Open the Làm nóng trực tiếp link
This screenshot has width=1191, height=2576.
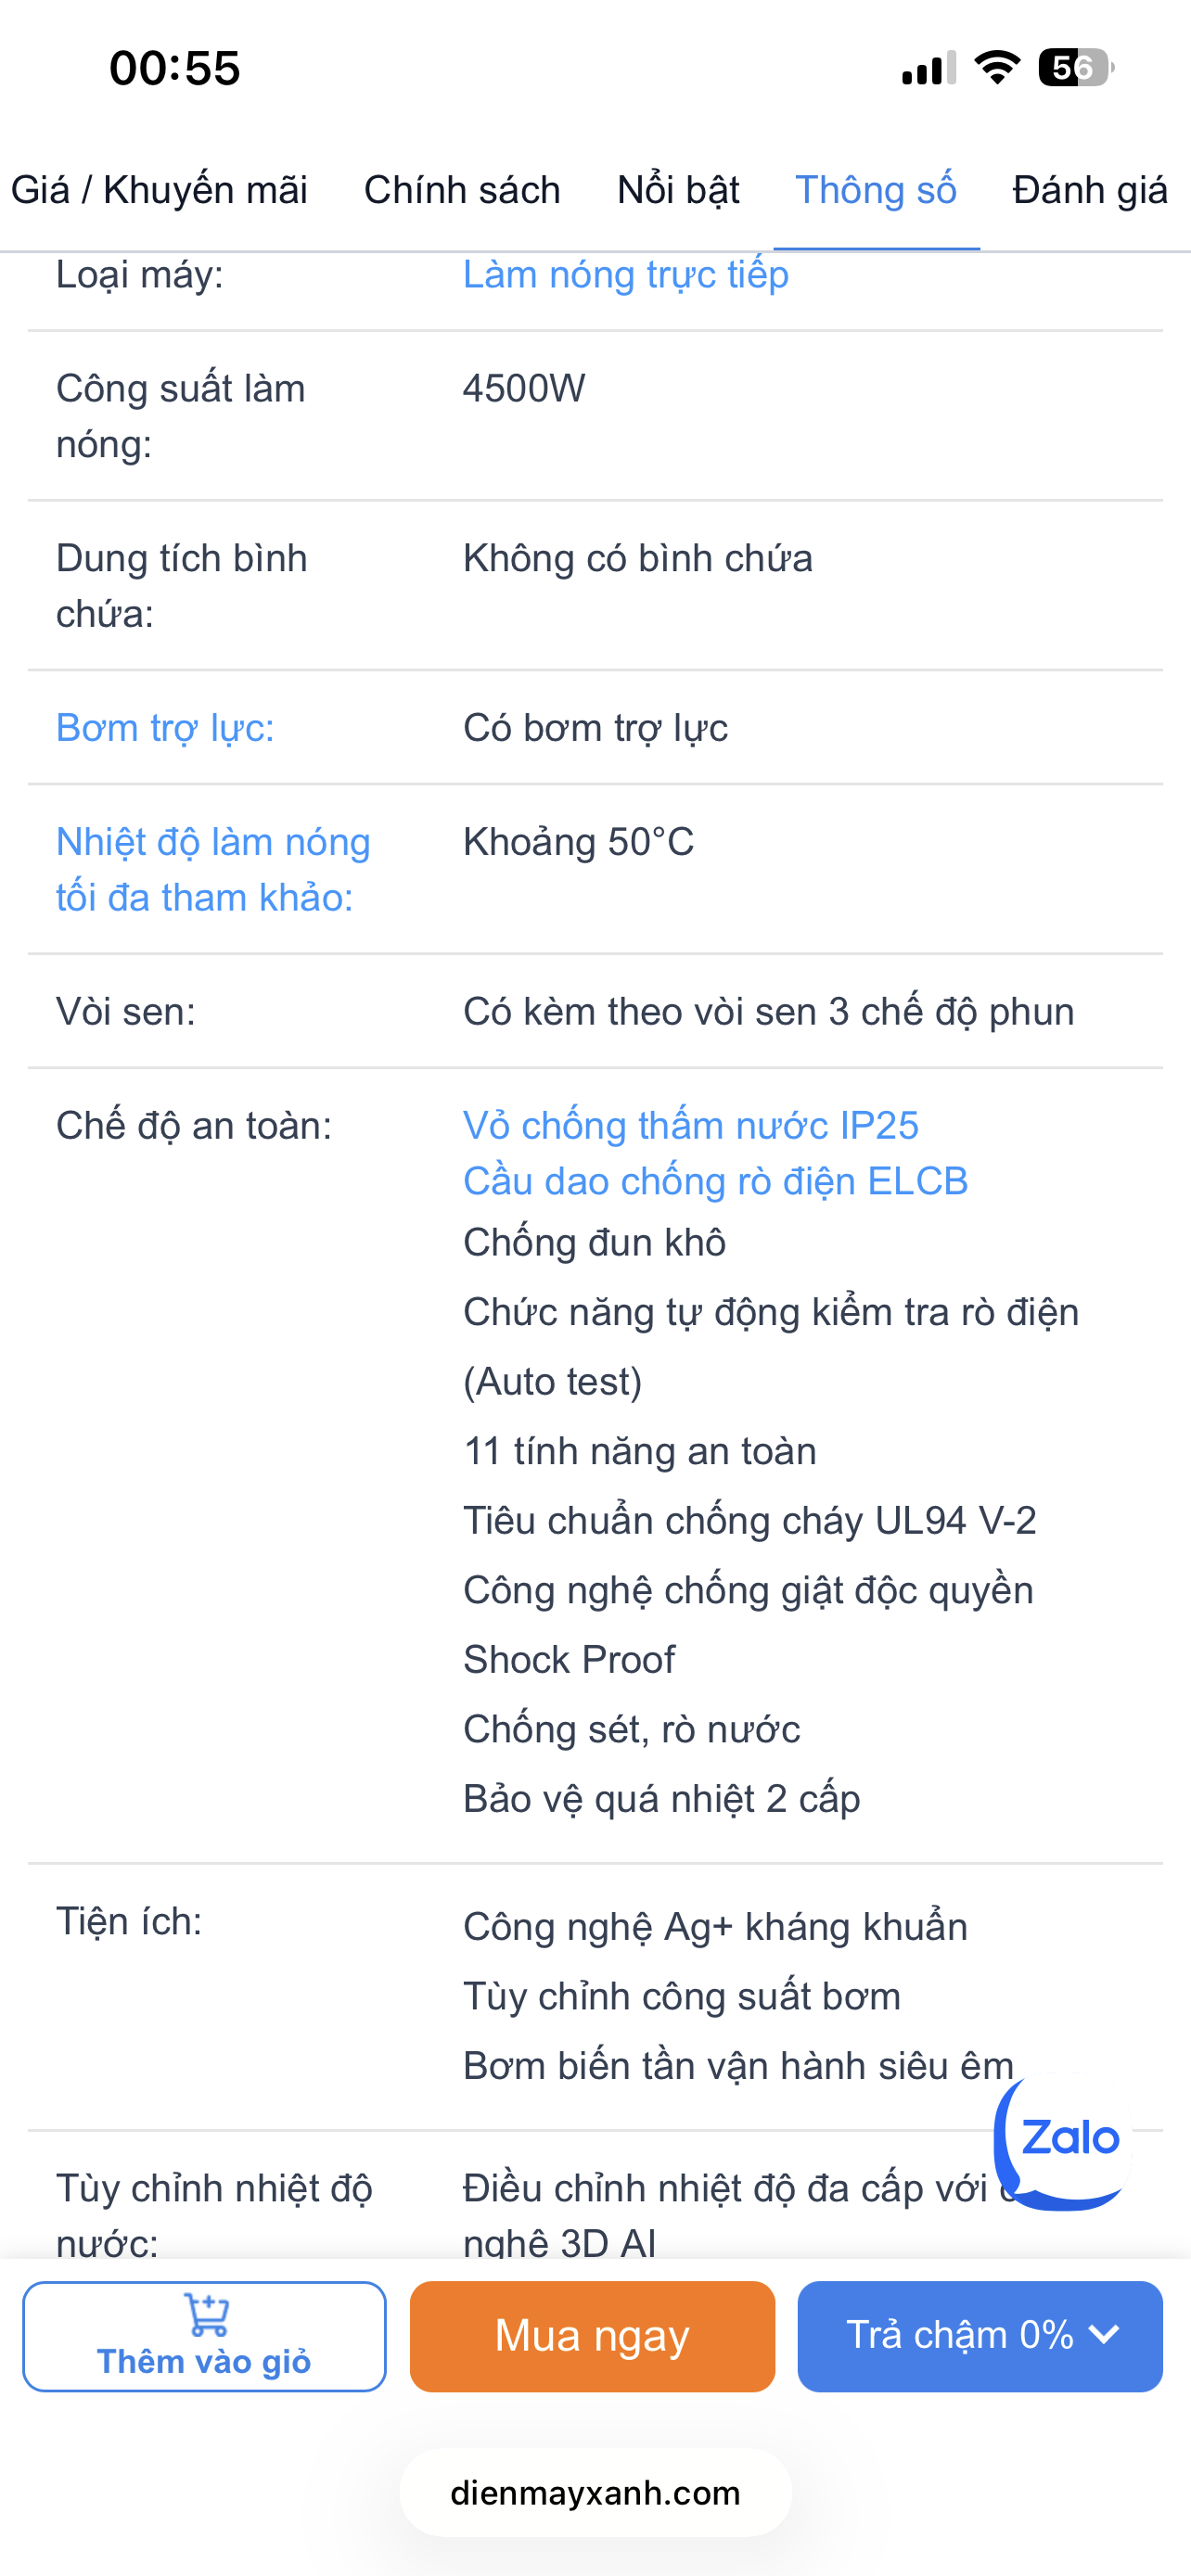point(625,275)
